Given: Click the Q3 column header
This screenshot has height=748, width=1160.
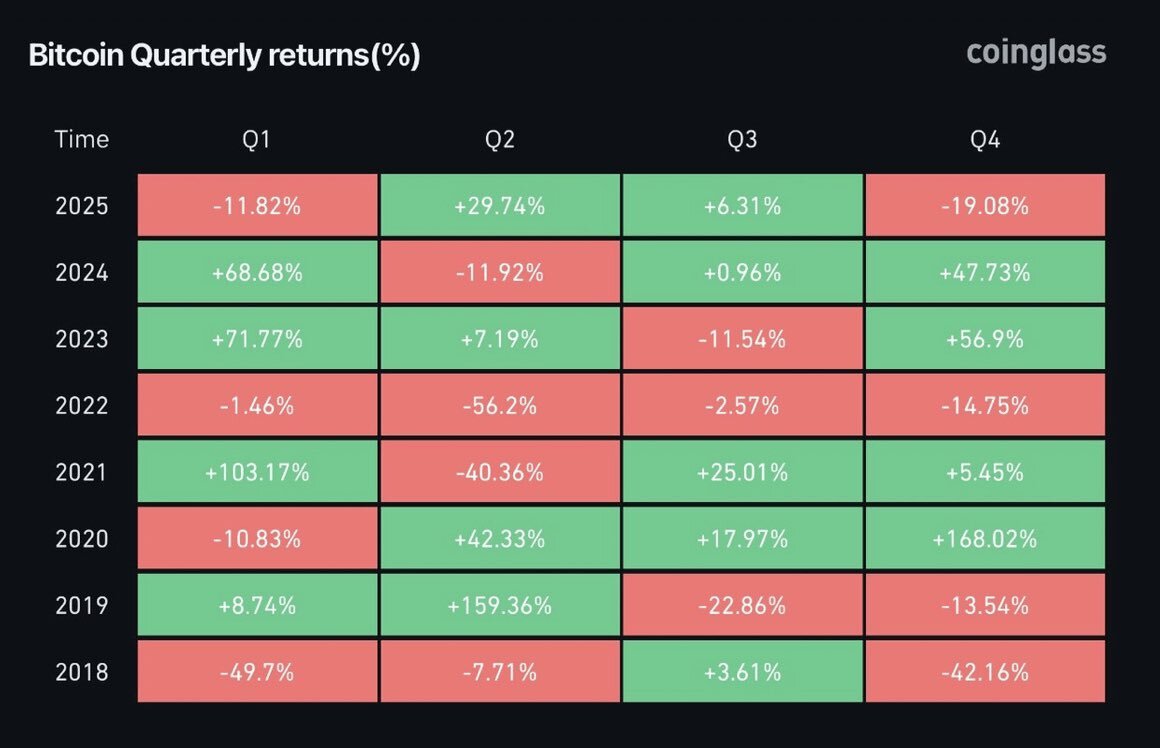Looking at the screenshot, I should click(742, 140).
